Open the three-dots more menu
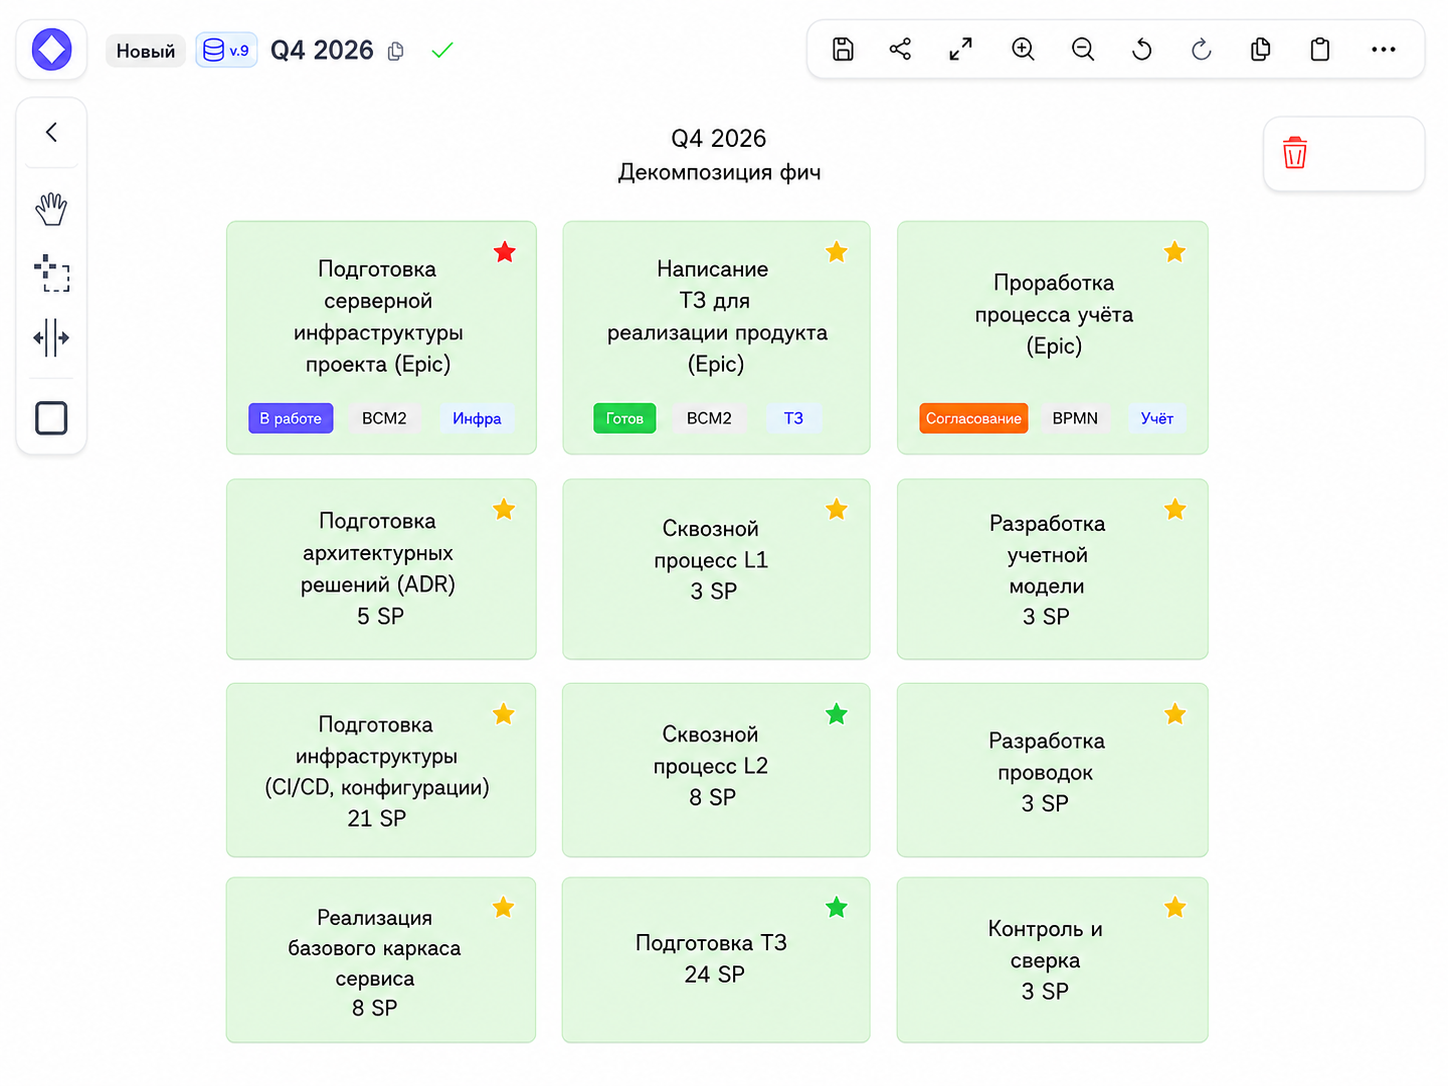1448x1086 pixels. click(x=1383, y=49)
